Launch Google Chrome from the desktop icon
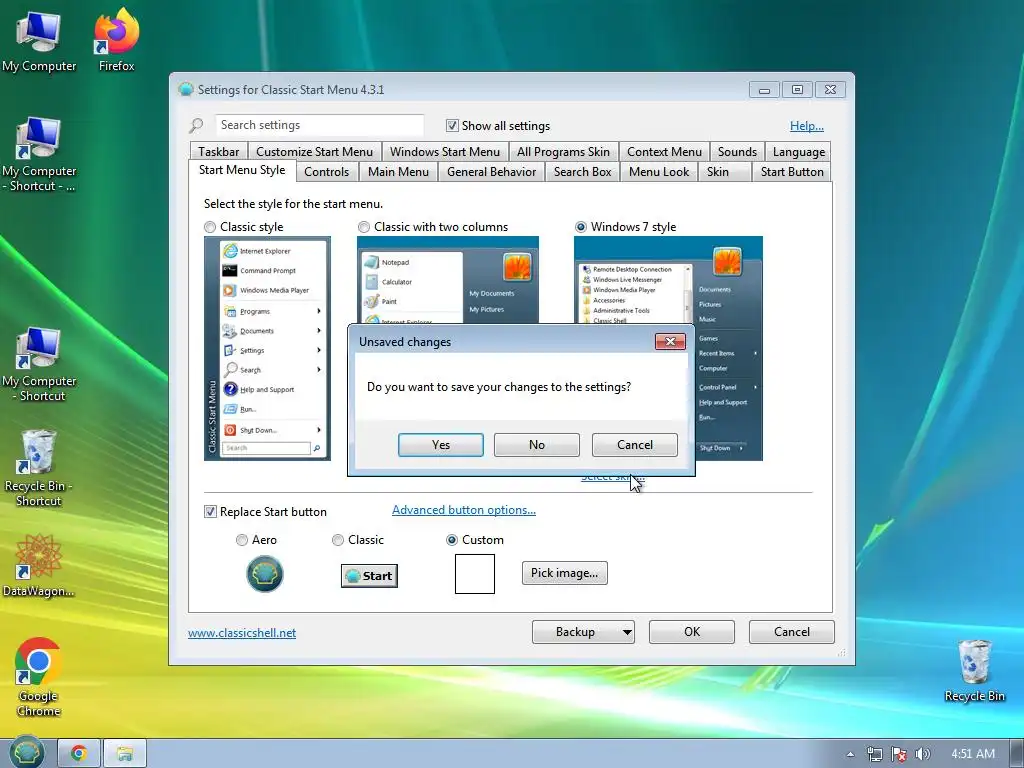This screenshot has height=768, width=1024. click(39, 677)
